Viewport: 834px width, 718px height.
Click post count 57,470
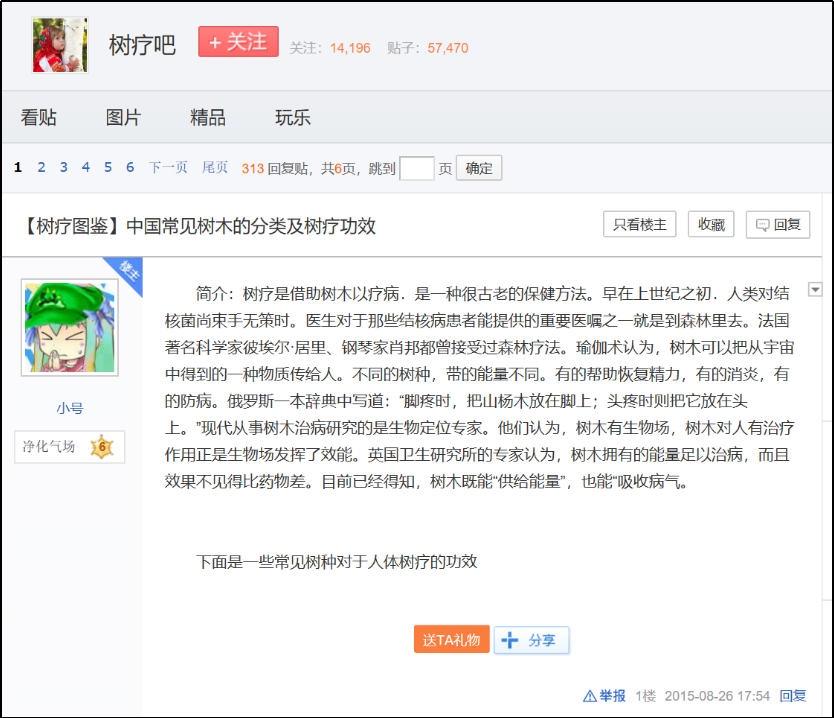(448, 48)
